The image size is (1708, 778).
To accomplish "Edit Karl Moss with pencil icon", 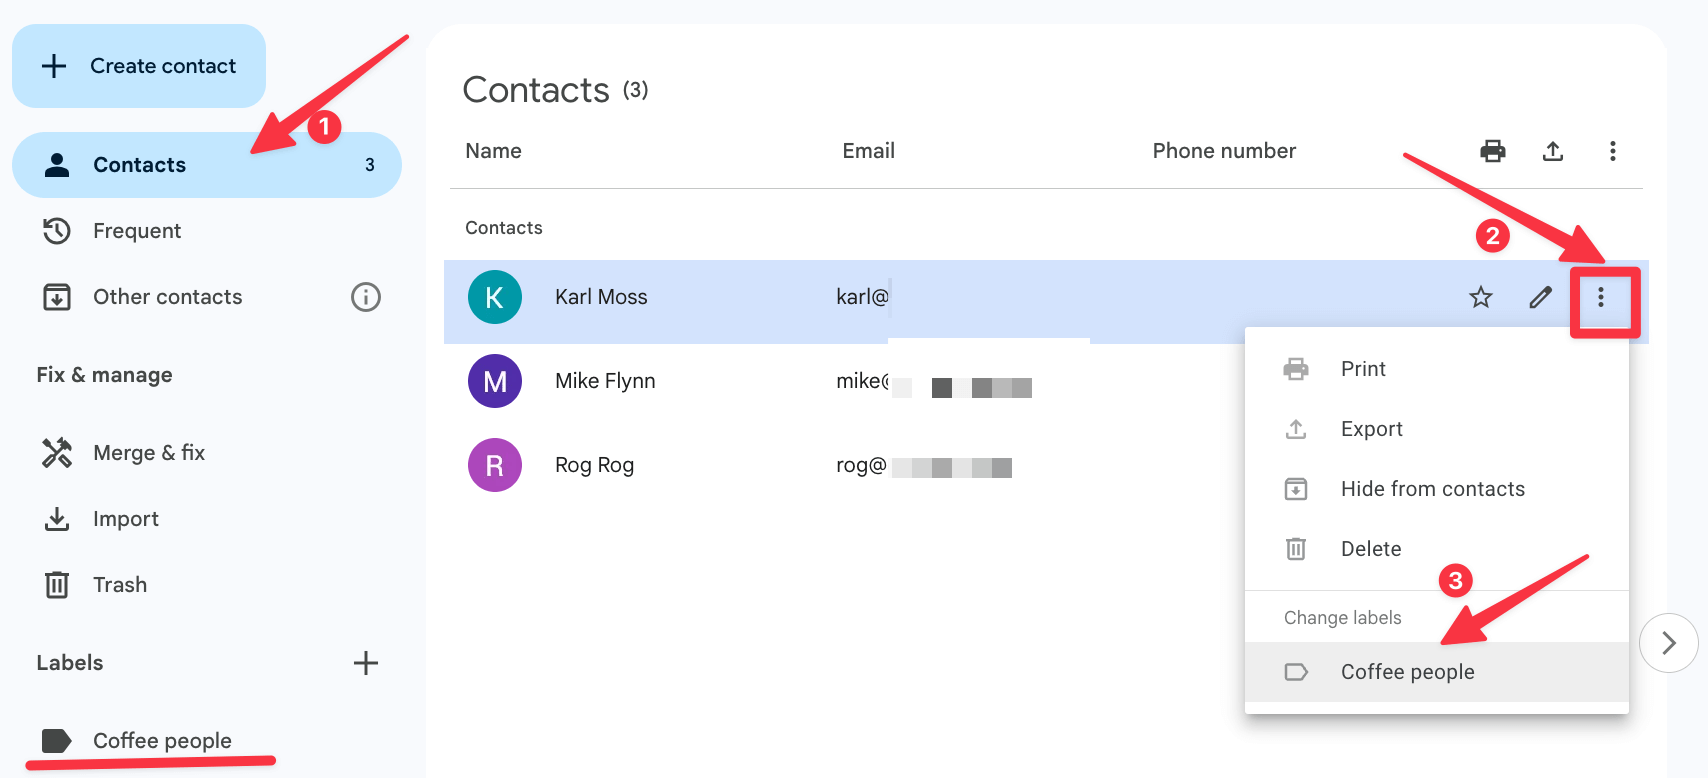I will pos(1541,297).
